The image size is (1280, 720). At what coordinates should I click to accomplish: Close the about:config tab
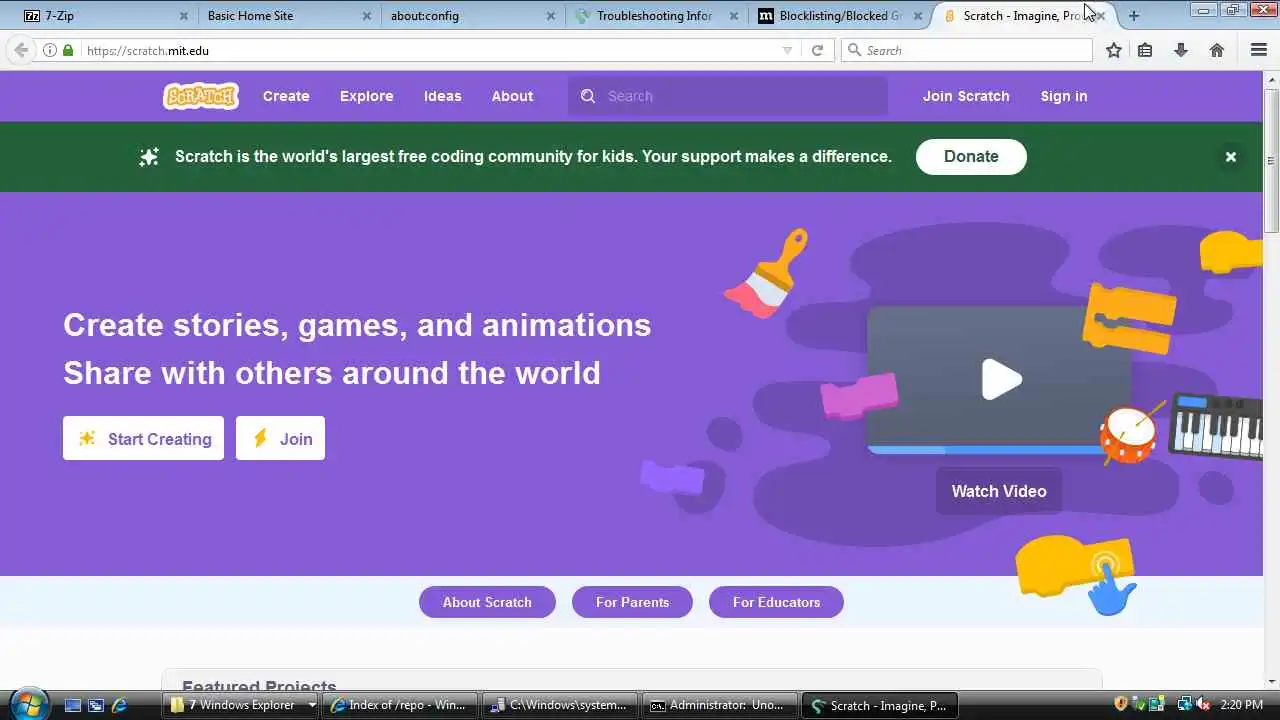[x=551, y=16]
